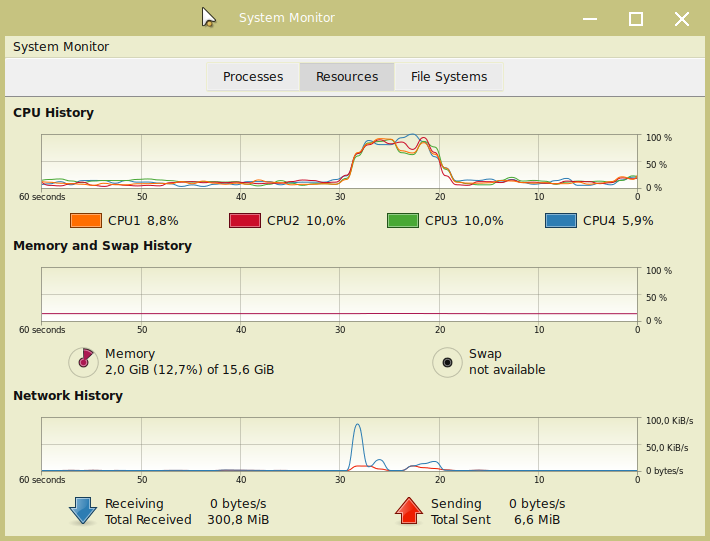Click the blue Receiving arrow icon
710x541 pixels.
(x=83, y=511)
